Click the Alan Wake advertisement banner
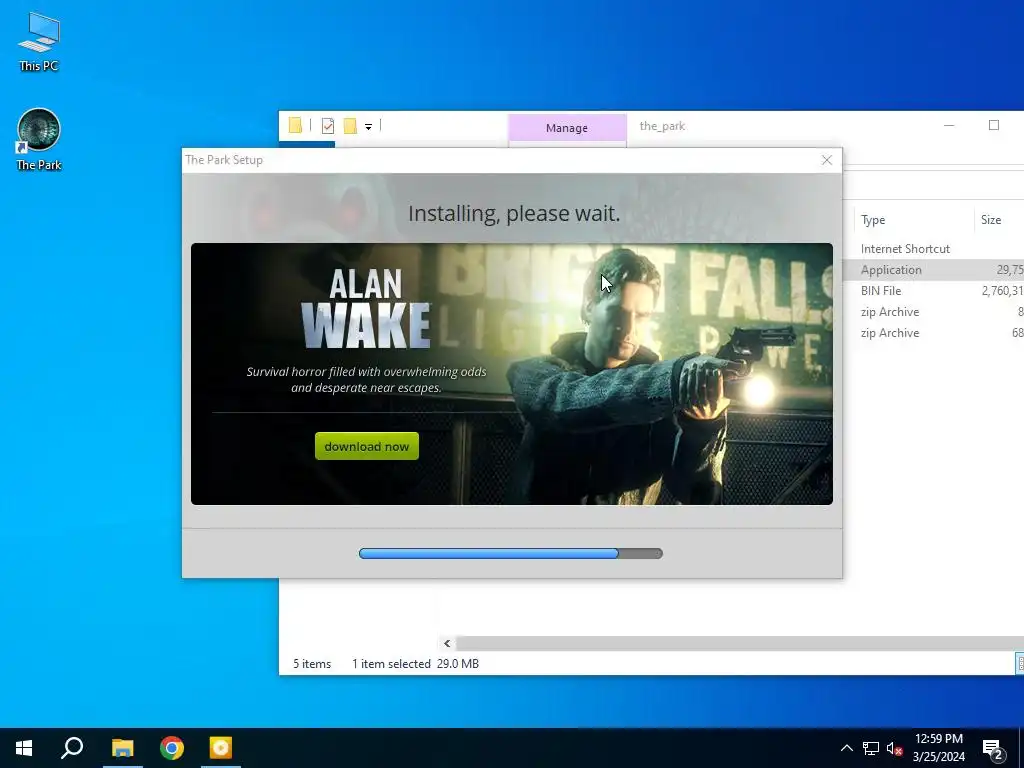Image resolution: width=1024 pixels, height=768 pixels. (x=511, y=374)
